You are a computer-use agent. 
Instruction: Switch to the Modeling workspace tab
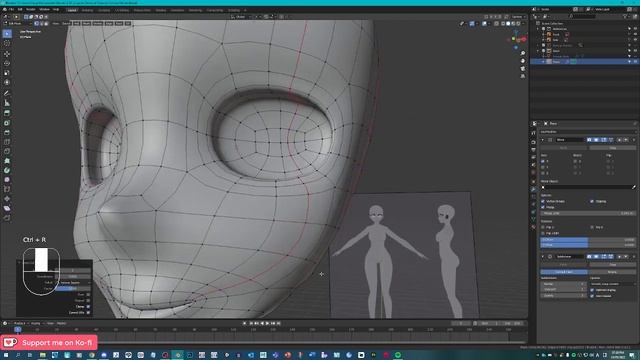[87, 10]
